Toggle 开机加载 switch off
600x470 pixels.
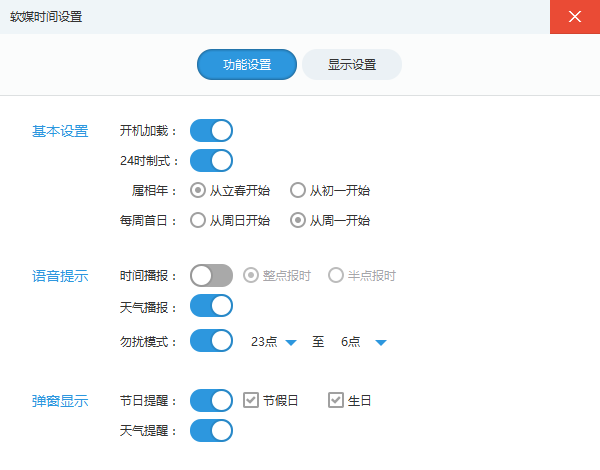point(211,130)
